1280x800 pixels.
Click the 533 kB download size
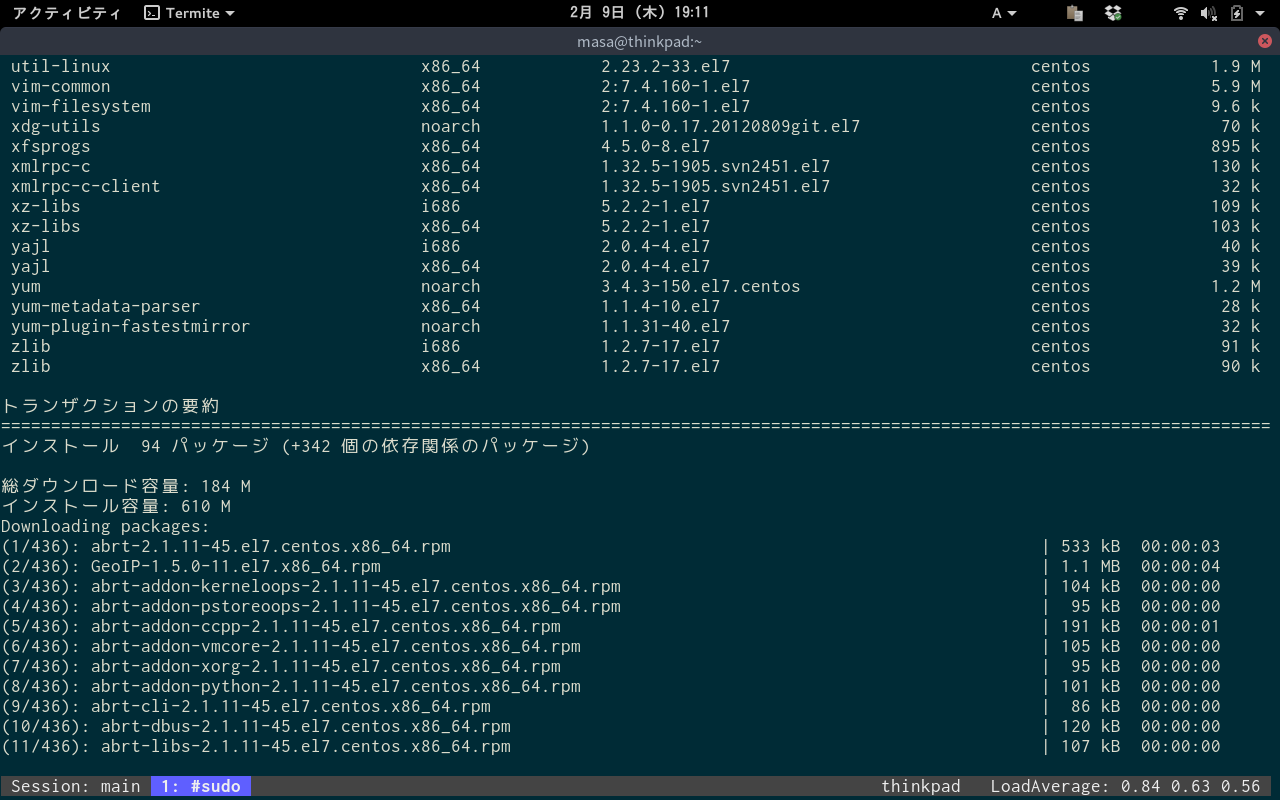click(x=1090, y=546)
